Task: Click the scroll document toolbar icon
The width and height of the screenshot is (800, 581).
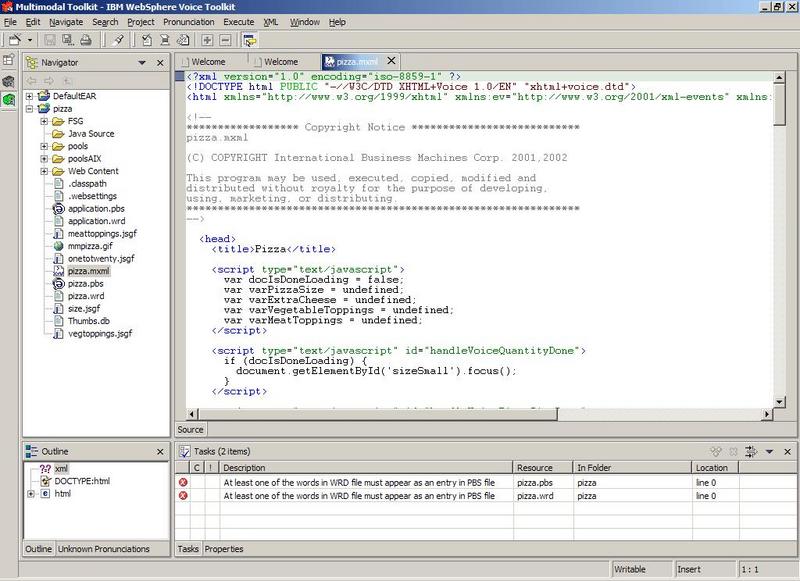Action: [165, 40]
